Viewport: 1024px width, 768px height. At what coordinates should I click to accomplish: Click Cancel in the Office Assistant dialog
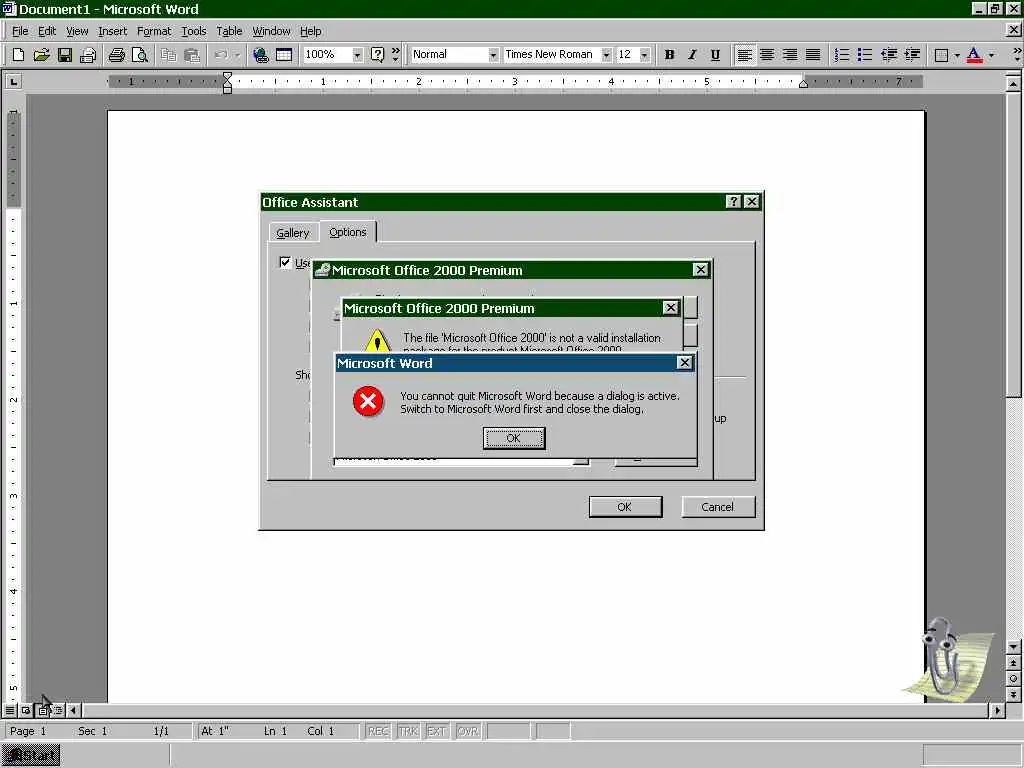[x=718, y=507]
